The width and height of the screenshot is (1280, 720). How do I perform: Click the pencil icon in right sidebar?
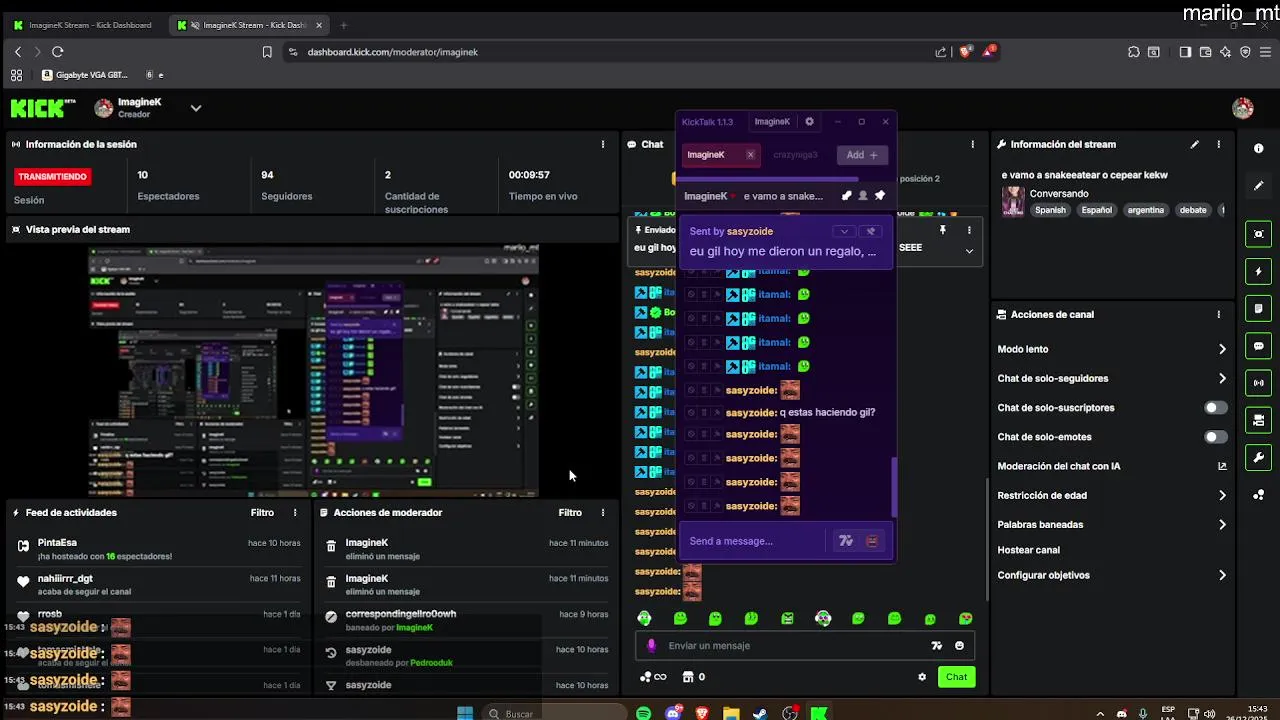1258,186
